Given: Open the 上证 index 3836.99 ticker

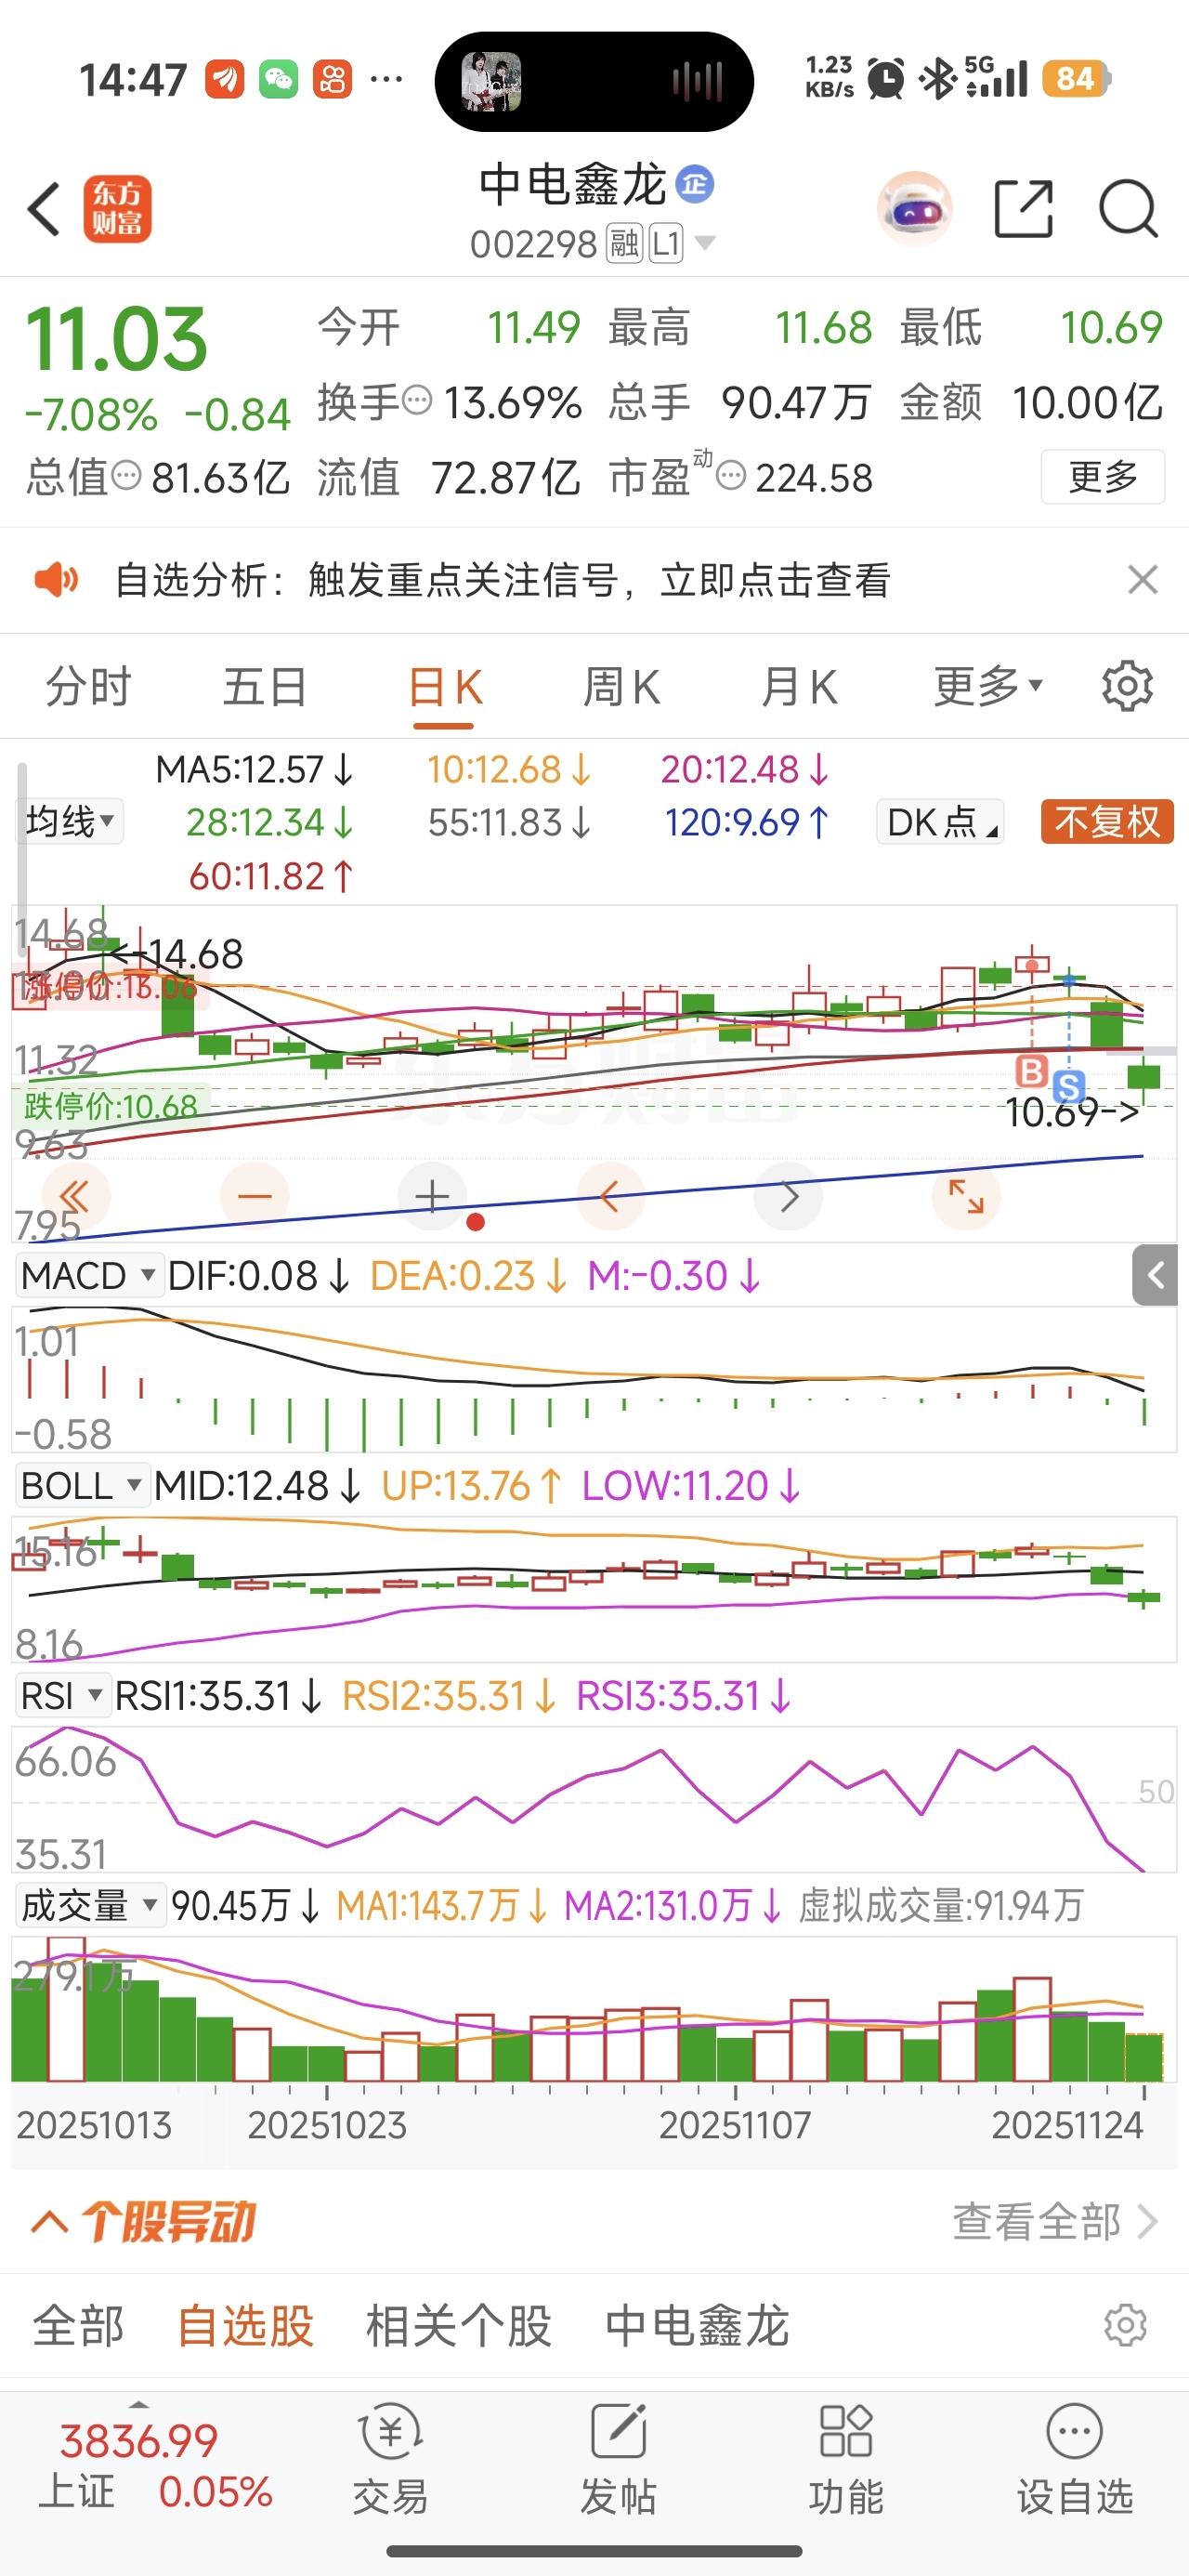Looking at the screenshot, I should (x=155, y=2467).
